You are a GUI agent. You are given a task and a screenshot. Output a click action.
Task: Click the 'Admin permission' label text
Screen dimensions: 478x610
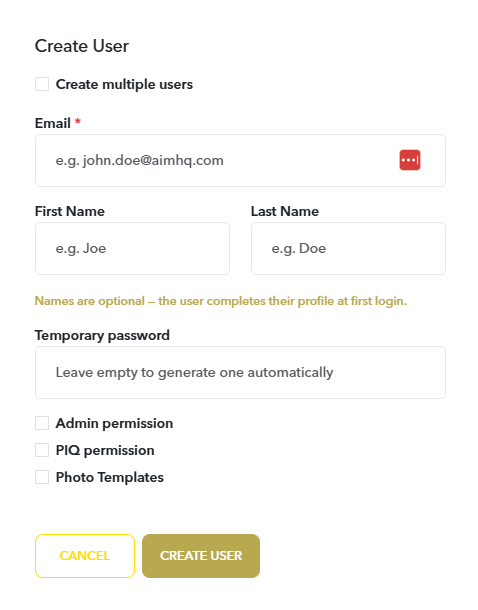(x=114, y=423)
